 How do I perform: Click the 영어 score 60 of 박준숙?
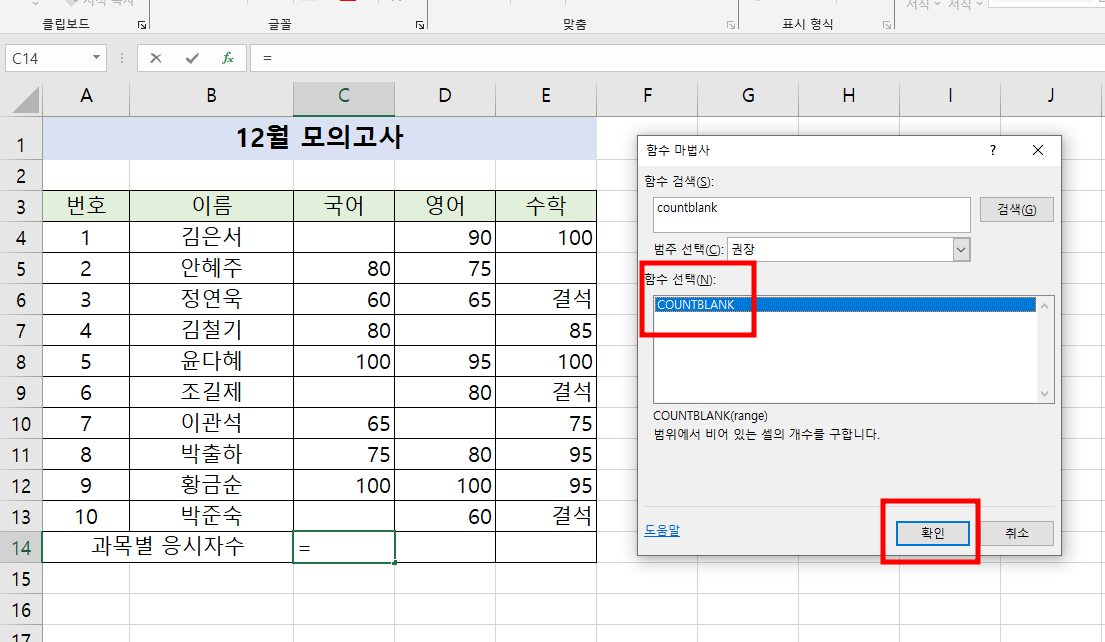coord(445,517)
